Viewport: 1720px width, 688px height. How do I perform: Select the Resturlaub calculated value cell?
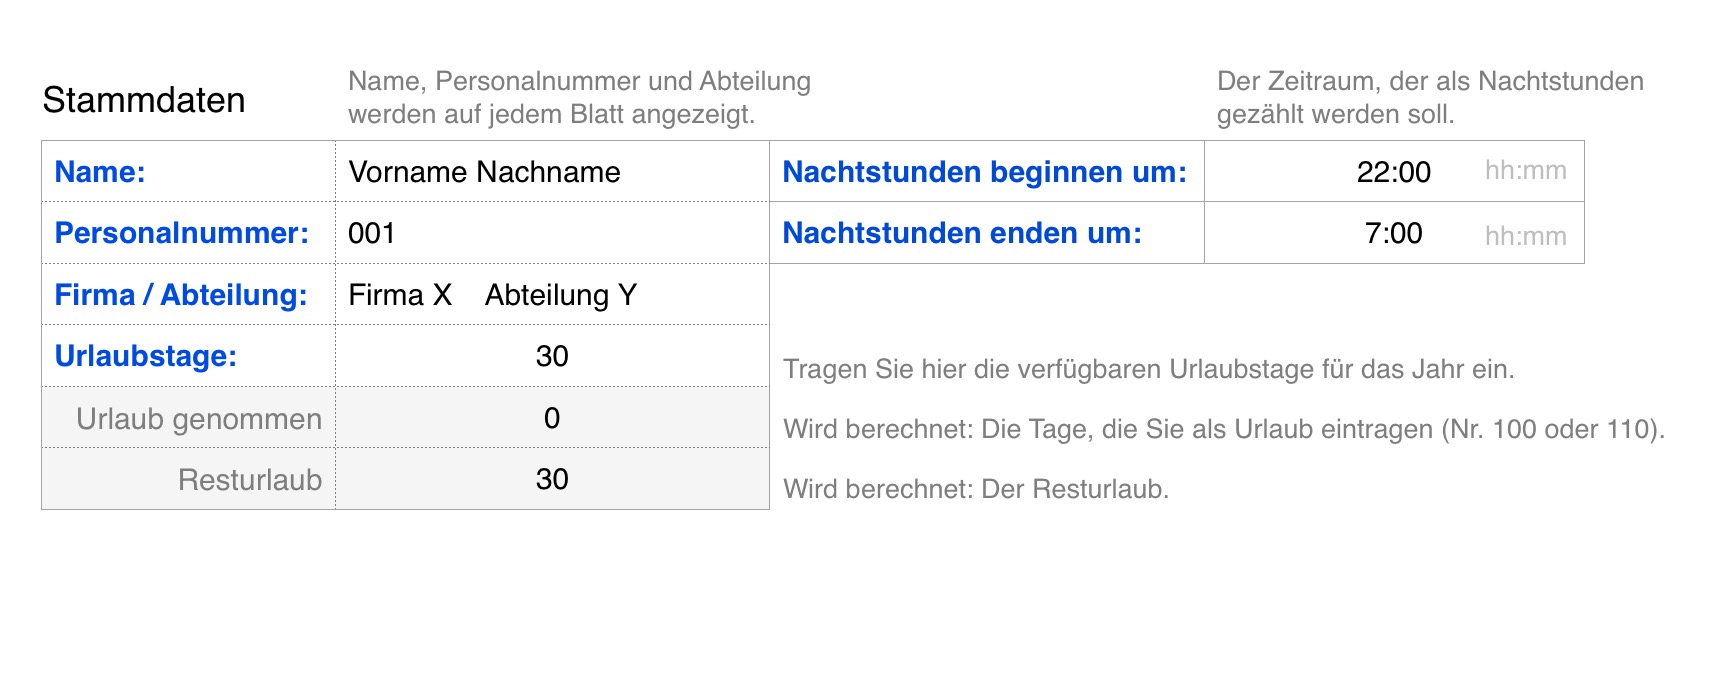coord(551,479)
